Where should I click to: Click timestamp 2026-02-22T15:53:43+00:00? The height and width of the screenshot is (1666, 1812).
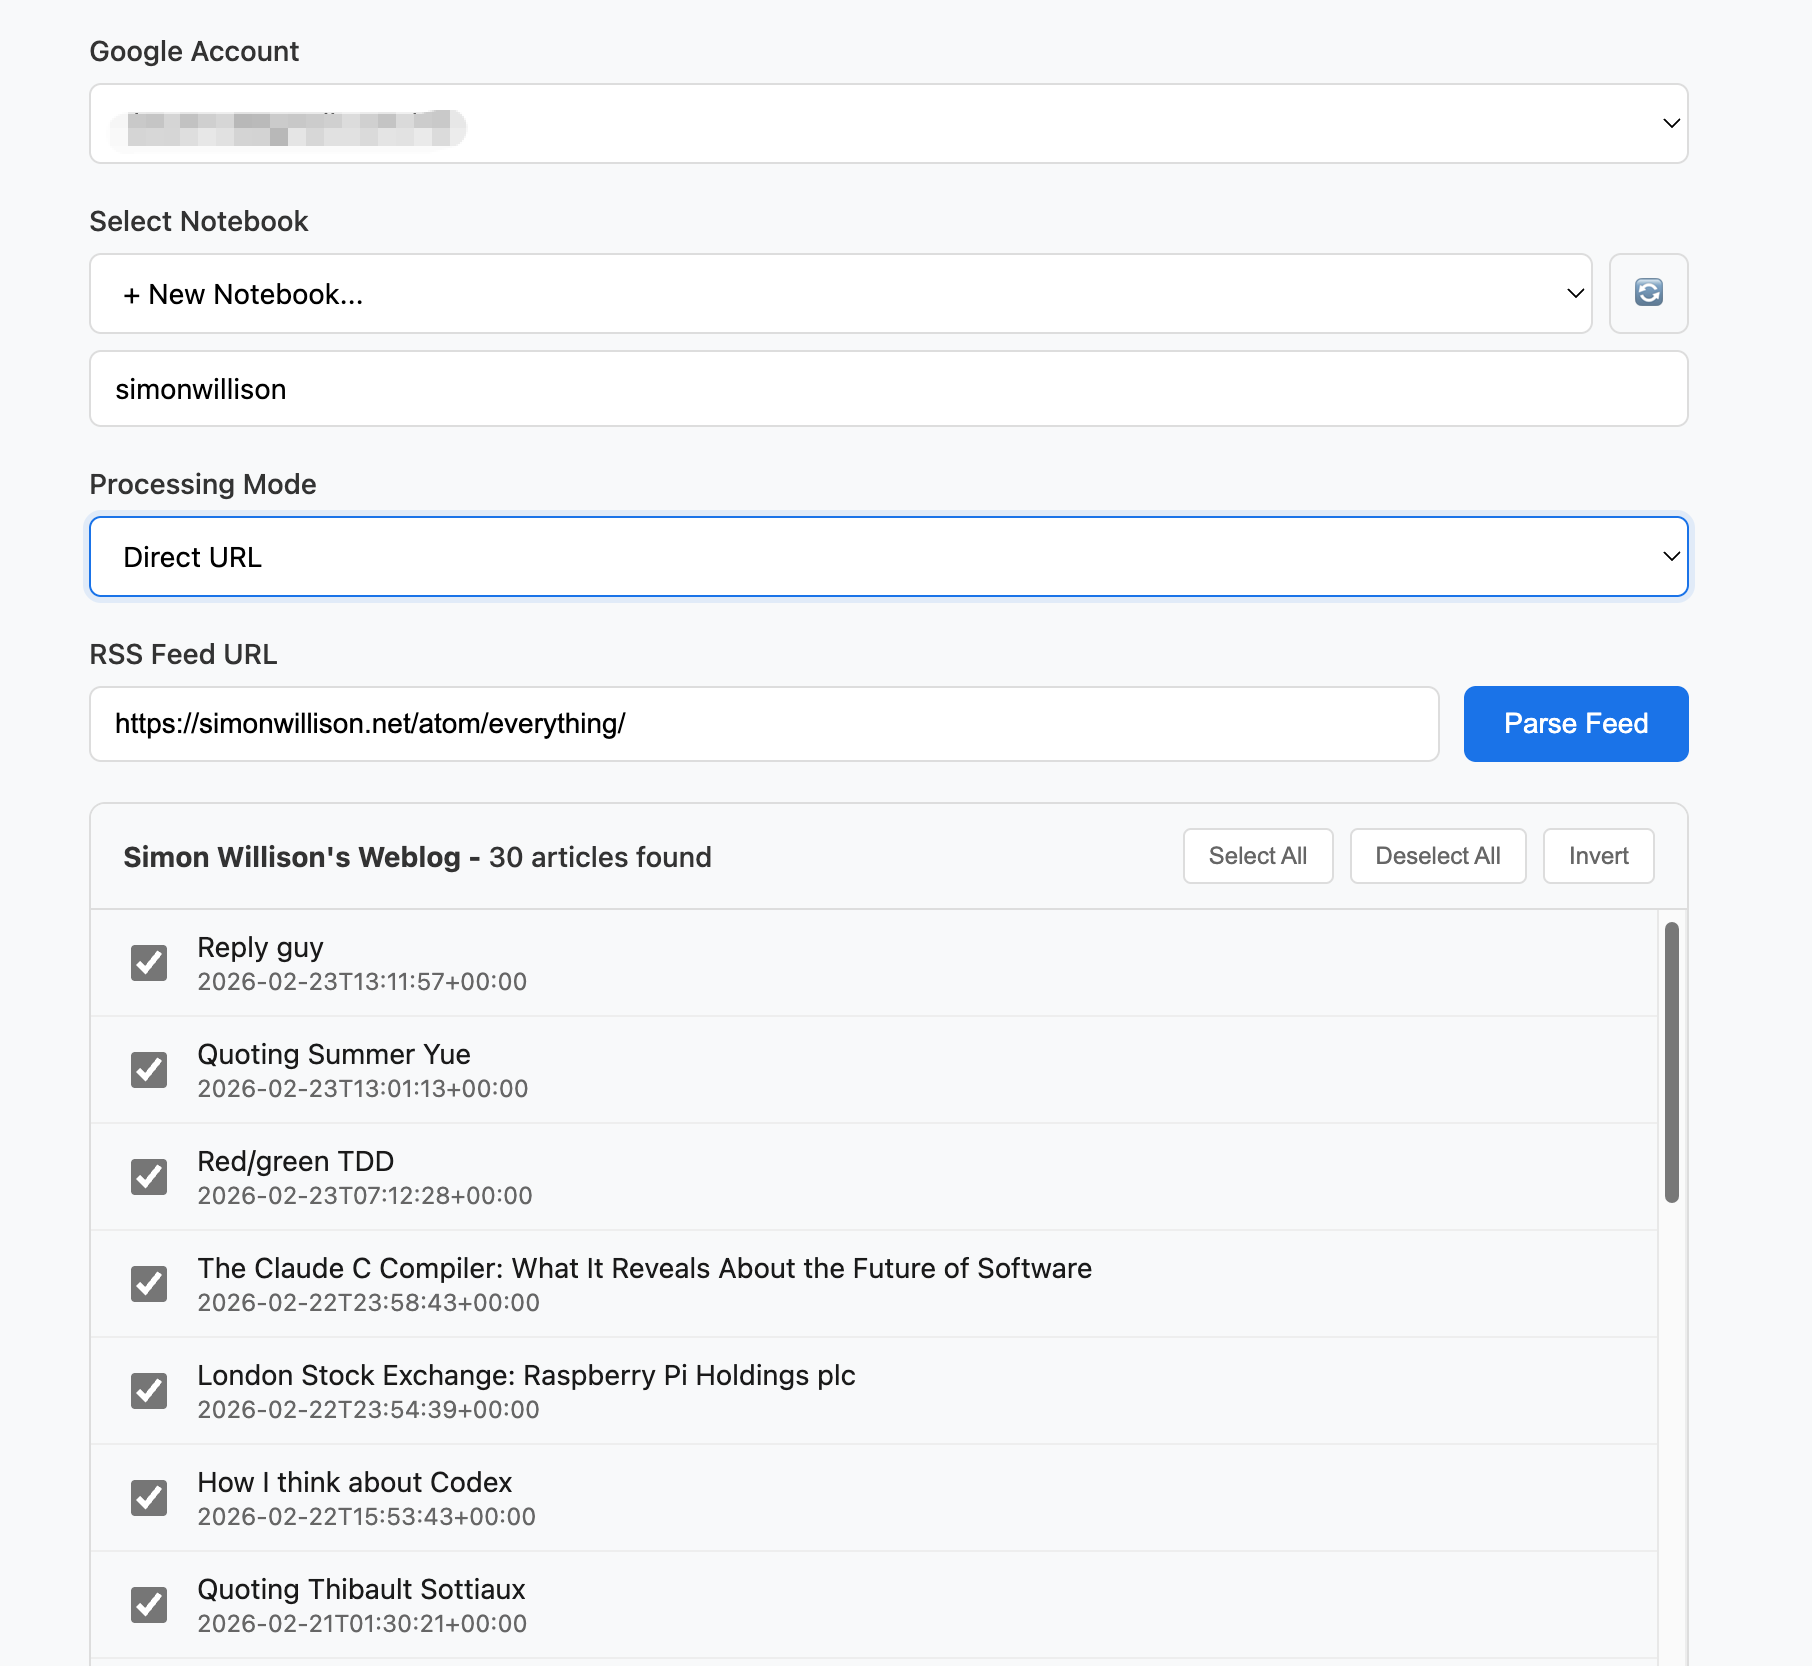[366, 1517]
